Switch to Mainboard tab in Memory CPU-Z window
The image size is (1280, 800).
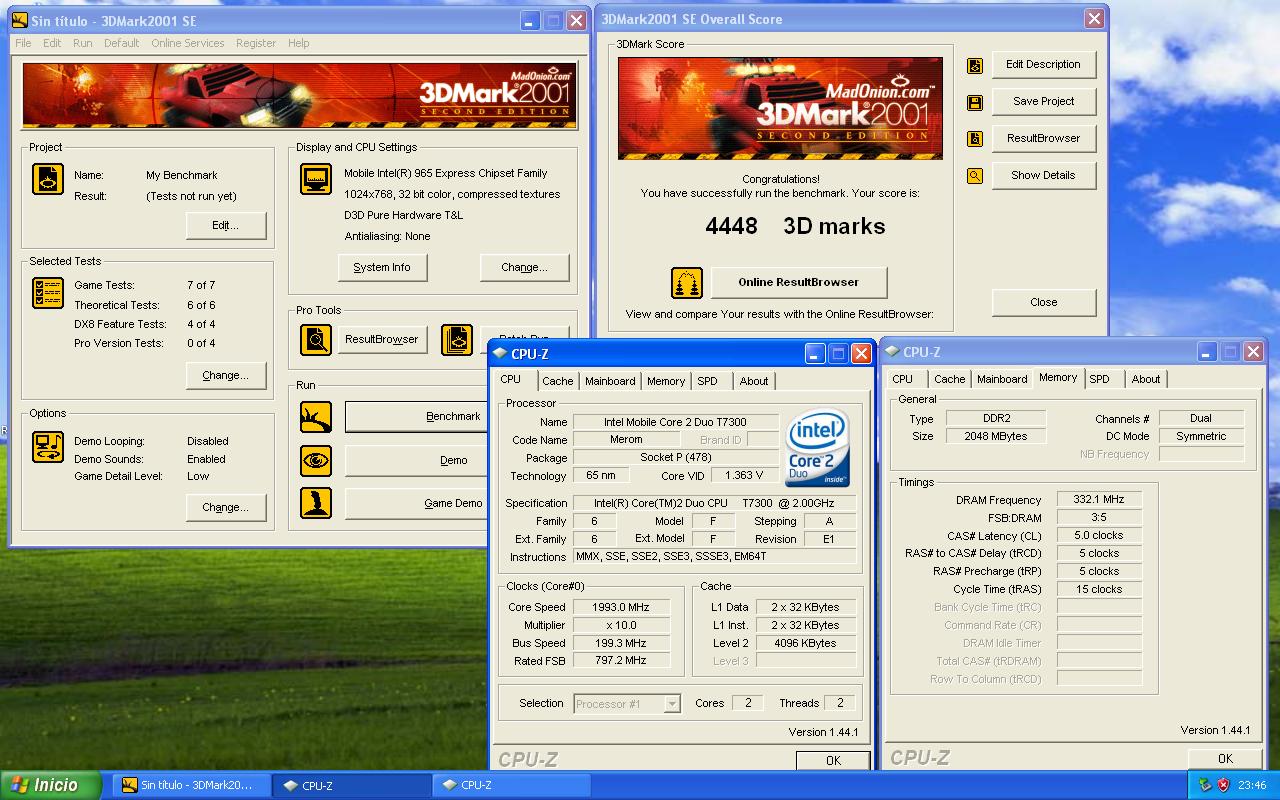(1002, 379)
